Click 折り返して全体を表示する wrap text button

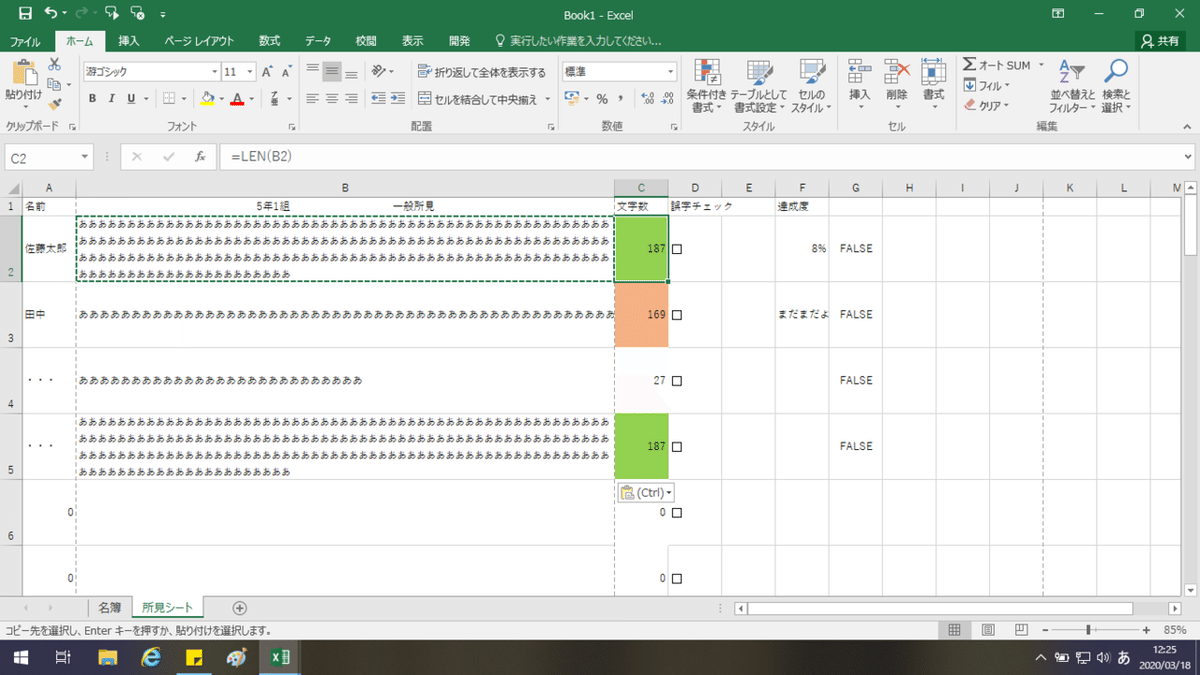[x=482, y=72]
